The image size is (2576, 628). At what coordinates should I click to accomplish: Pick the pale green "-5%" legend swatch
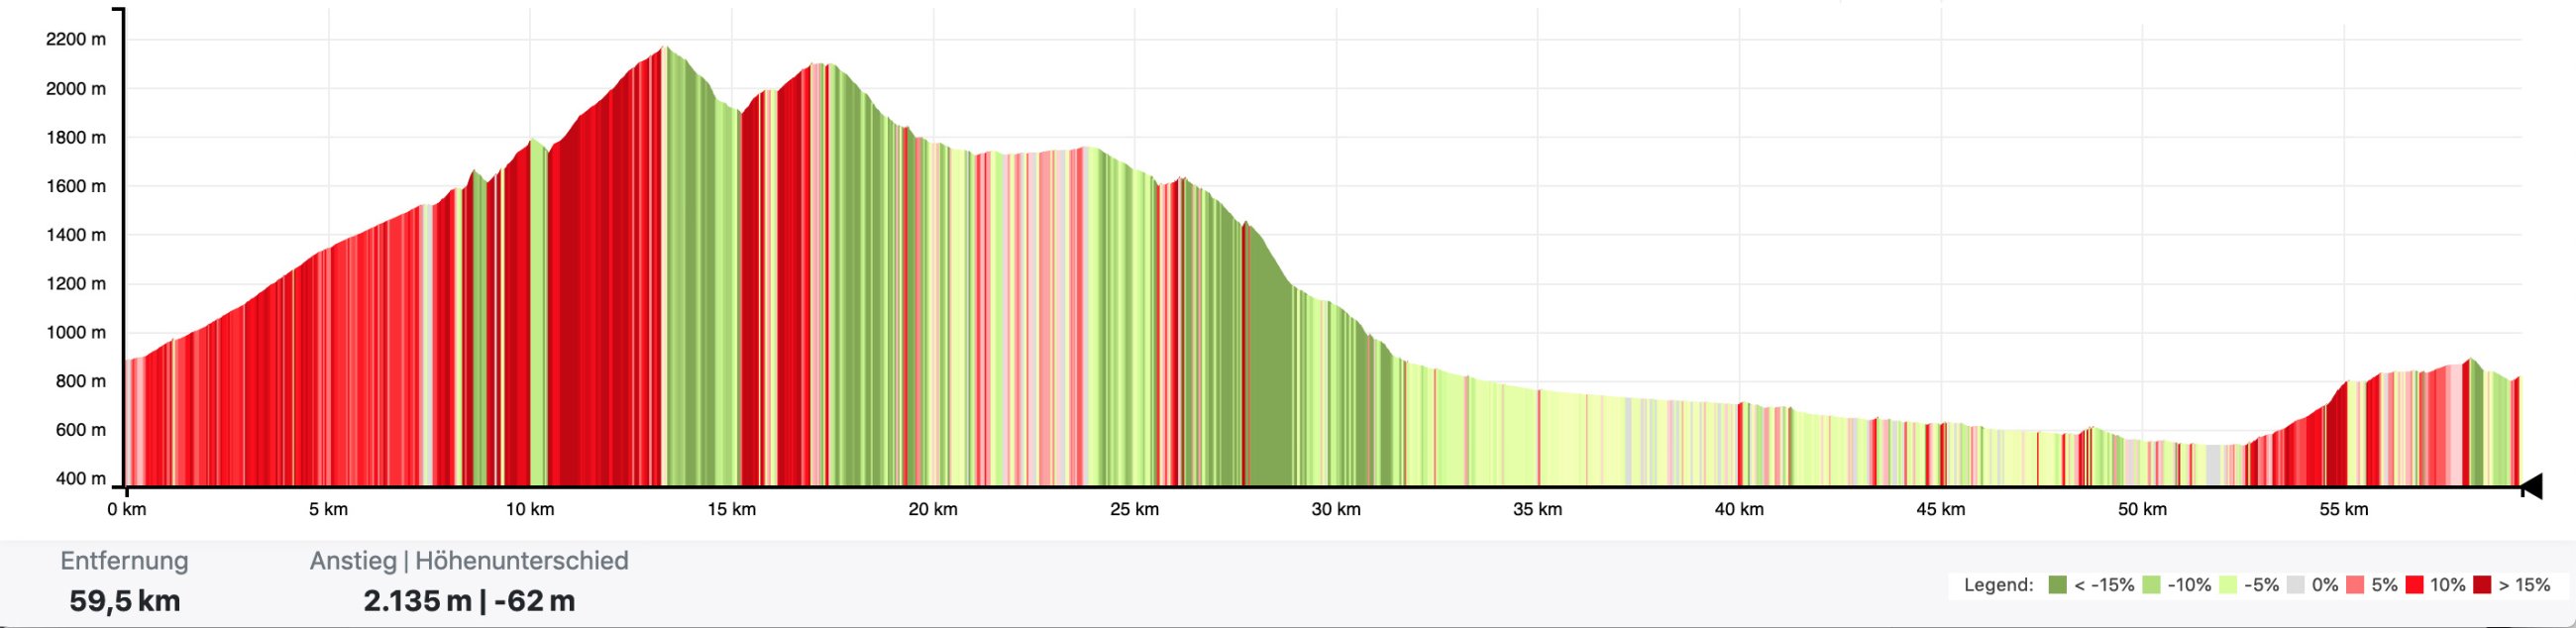coord(2227,585)
